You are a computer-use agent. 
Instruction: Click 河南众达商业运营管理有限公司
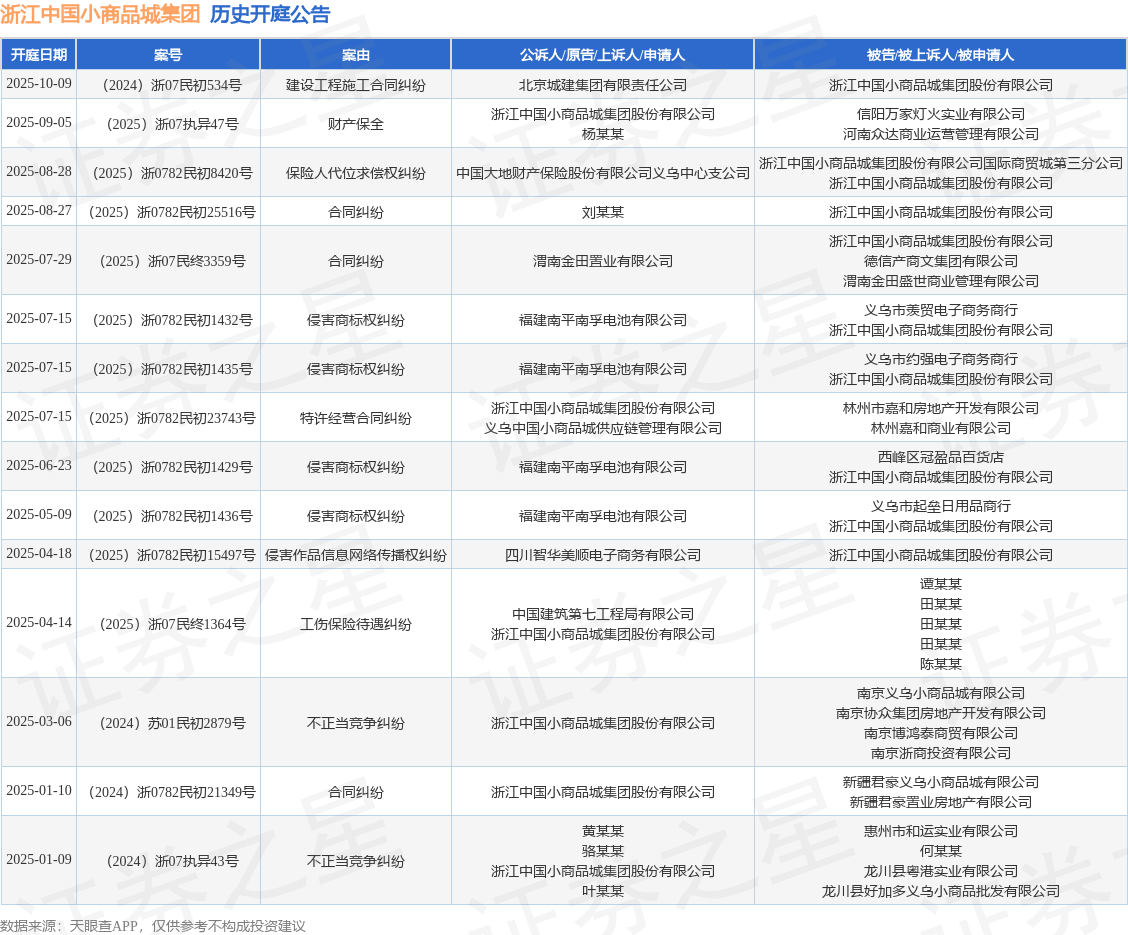pyautogui.click(x=940, y=134)
